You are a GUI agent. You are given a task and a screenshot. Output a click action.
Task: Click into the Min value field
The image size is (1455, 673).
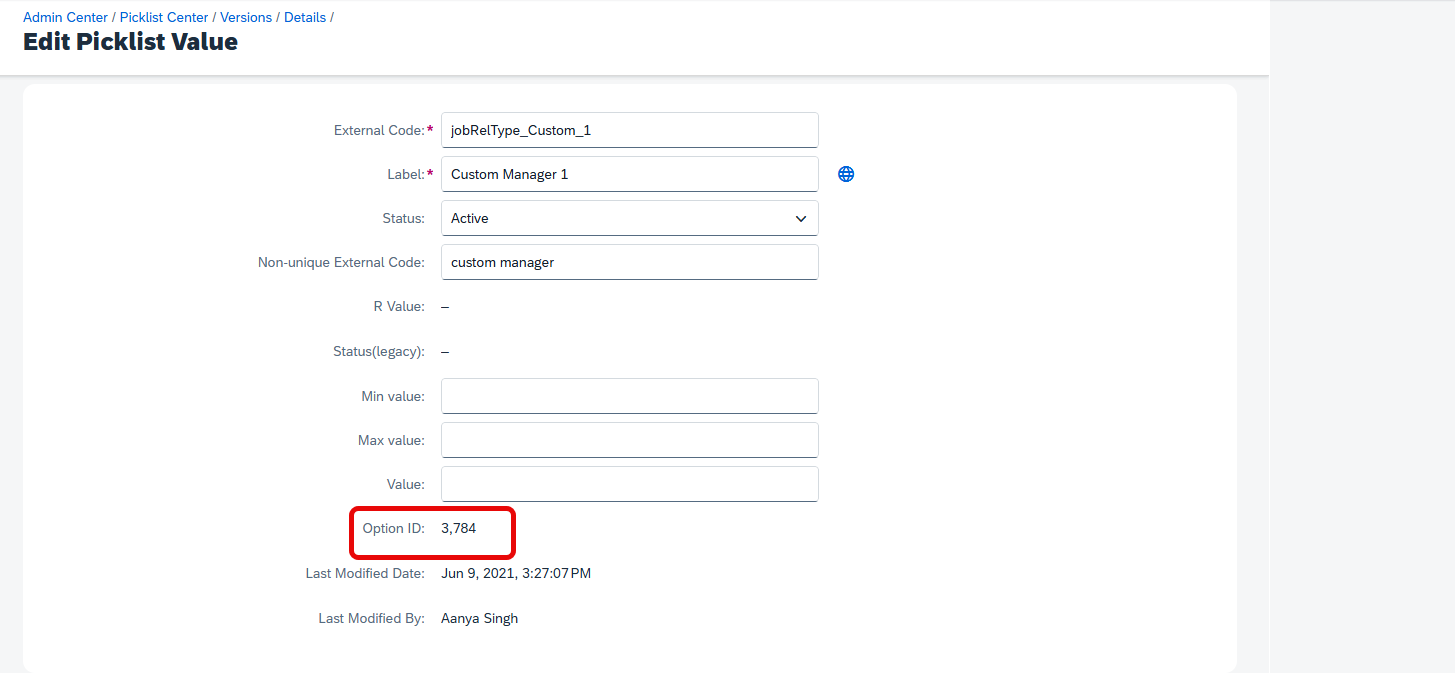tap(630, 396)
